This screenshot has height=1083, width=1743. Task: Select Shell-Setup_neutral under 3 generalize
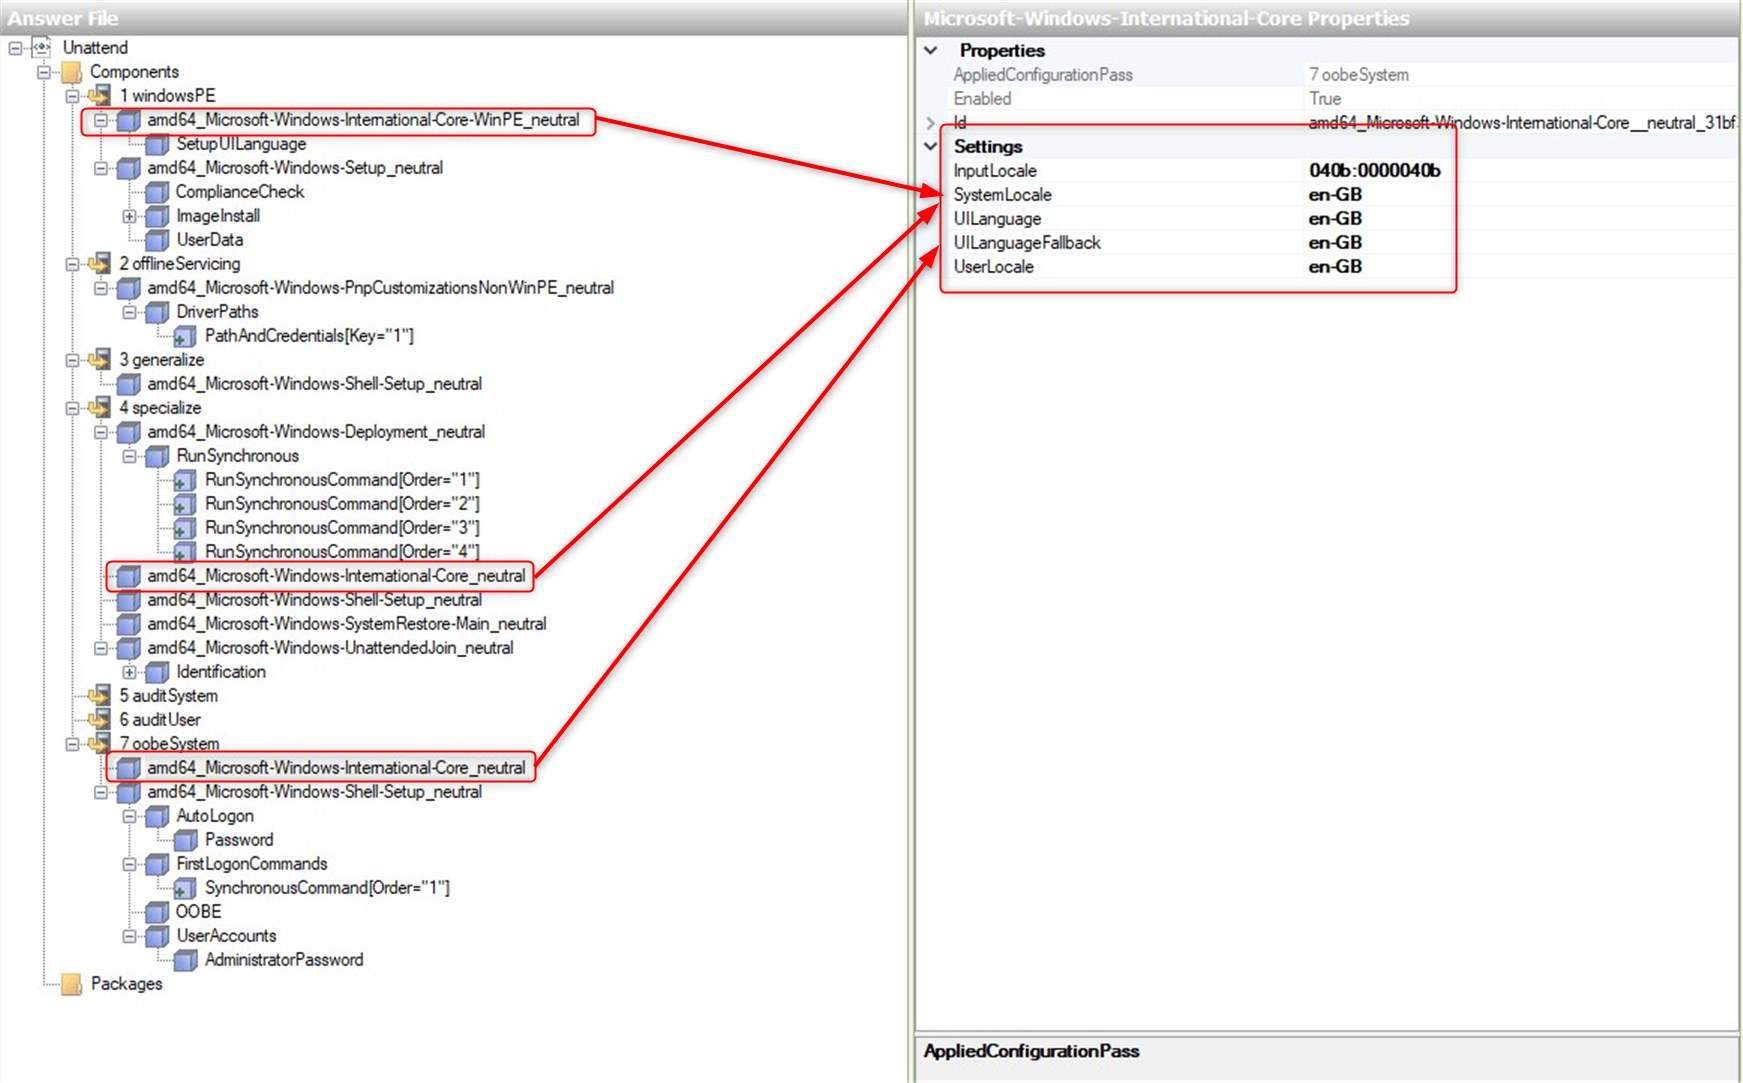click(314, 384)
